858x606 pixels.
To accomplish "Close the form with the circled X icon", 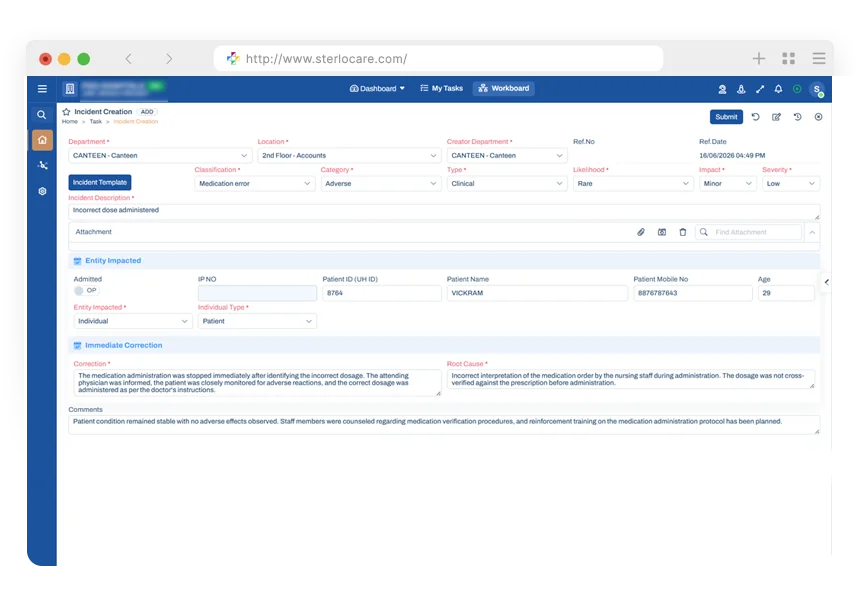I will (818, 117).
